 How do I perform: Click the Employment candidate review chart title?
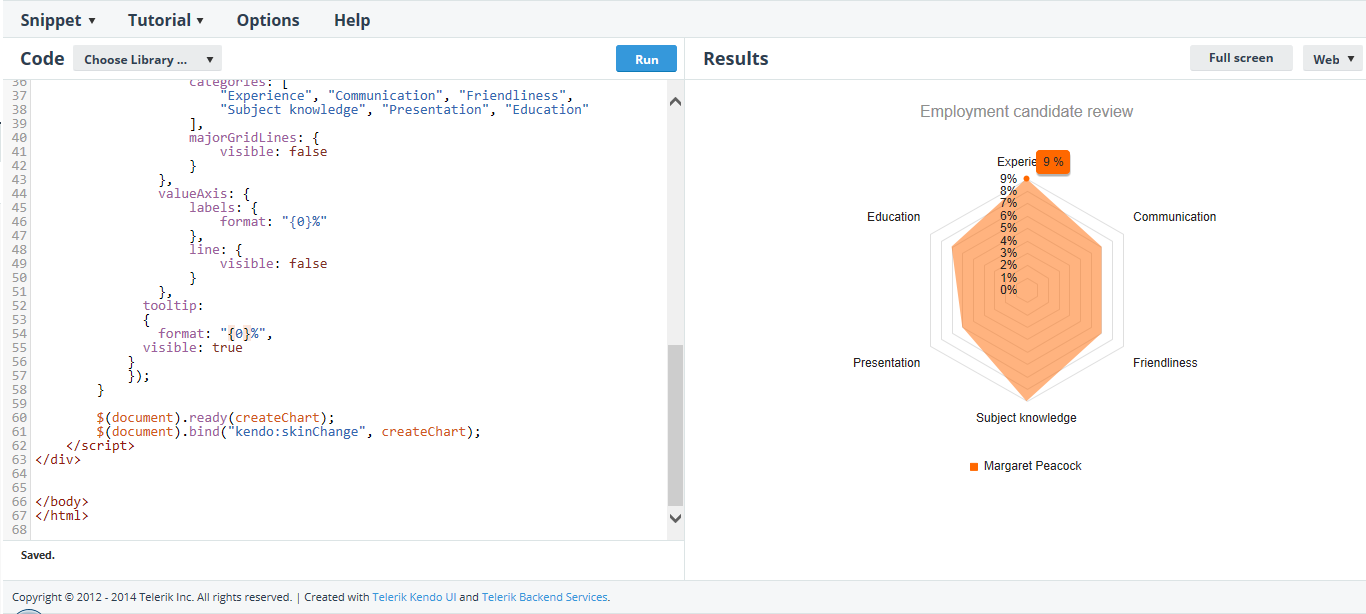(1026, 112)
